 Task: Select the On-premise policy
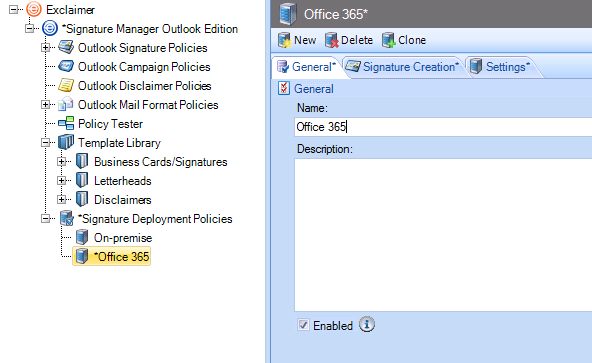coord(123,238)
